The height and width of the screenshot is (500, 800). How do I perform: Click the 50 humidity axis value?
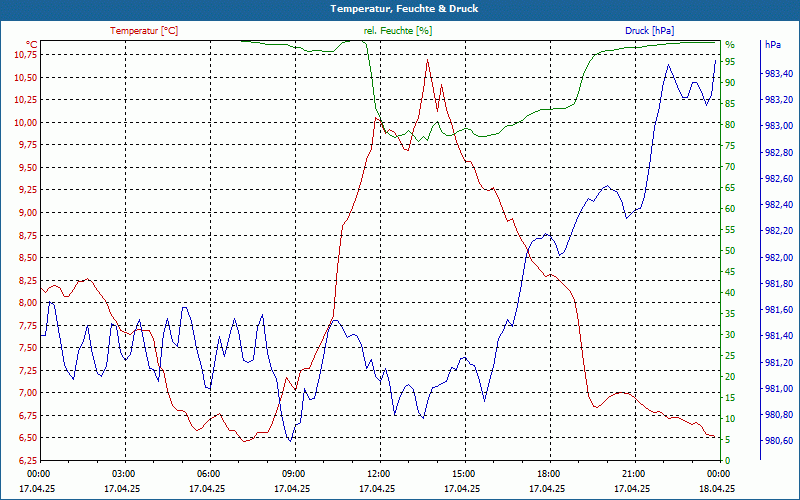click(730, 251)
